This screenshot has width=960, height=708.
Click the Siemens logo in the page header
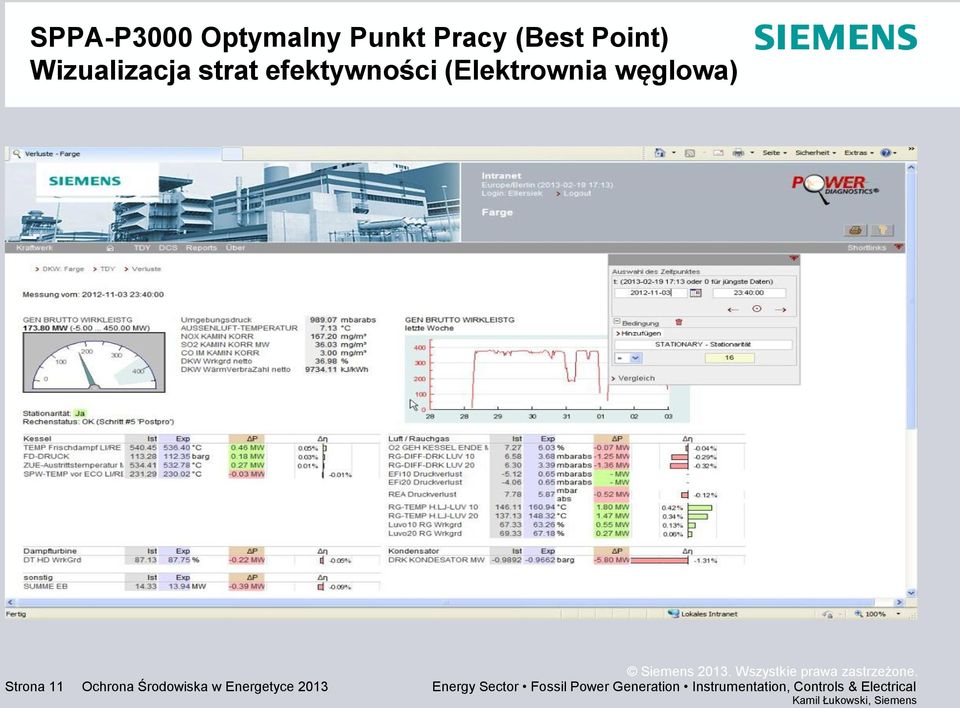click(84, 181)
